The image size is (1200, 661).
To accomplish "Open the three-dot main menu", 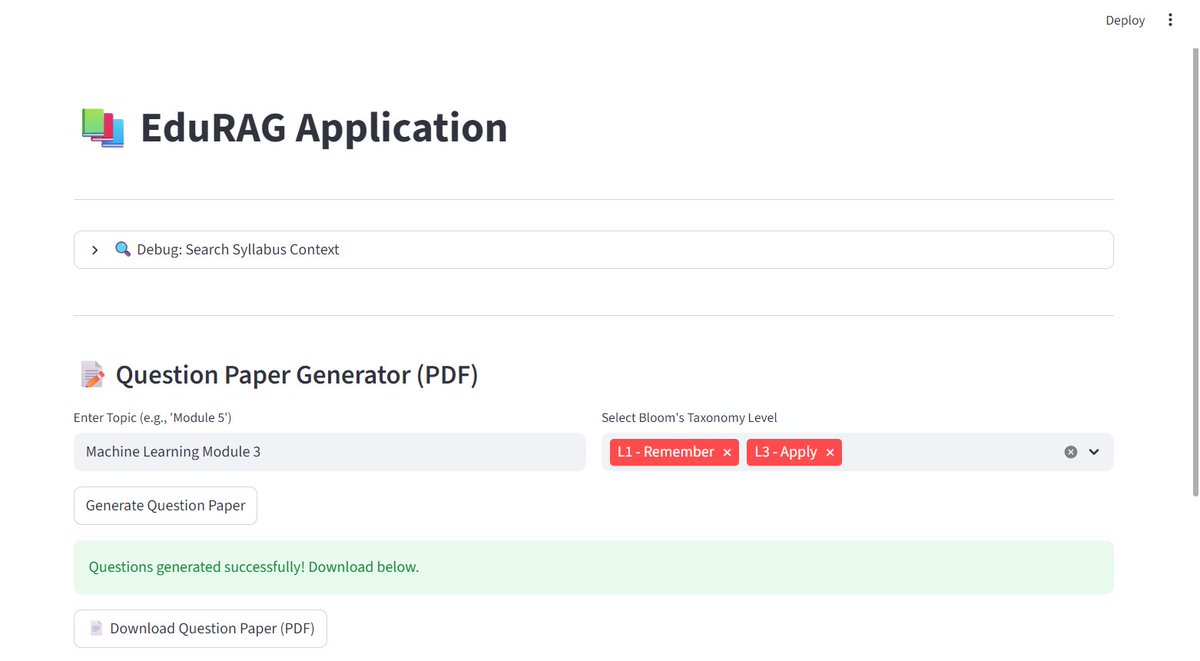I will pos(1170,20).
